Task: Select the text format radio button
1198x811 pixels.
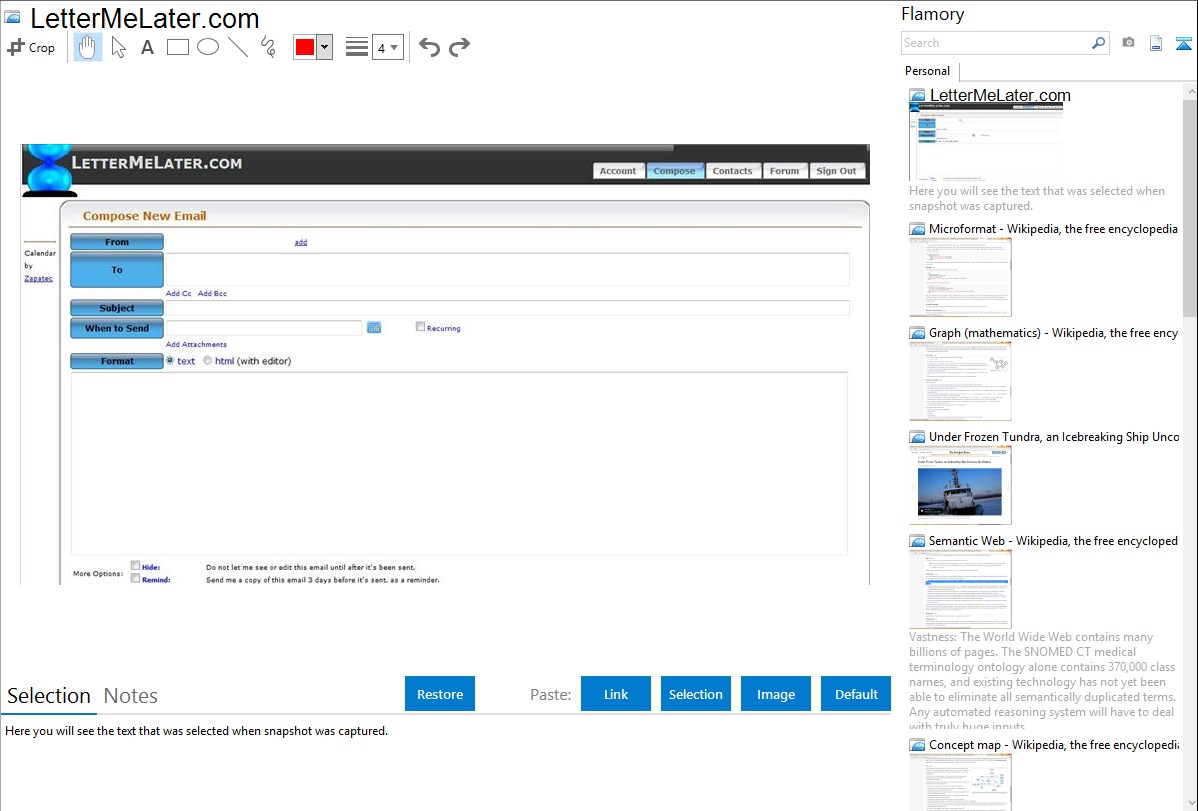Action: tap(170, 361)
